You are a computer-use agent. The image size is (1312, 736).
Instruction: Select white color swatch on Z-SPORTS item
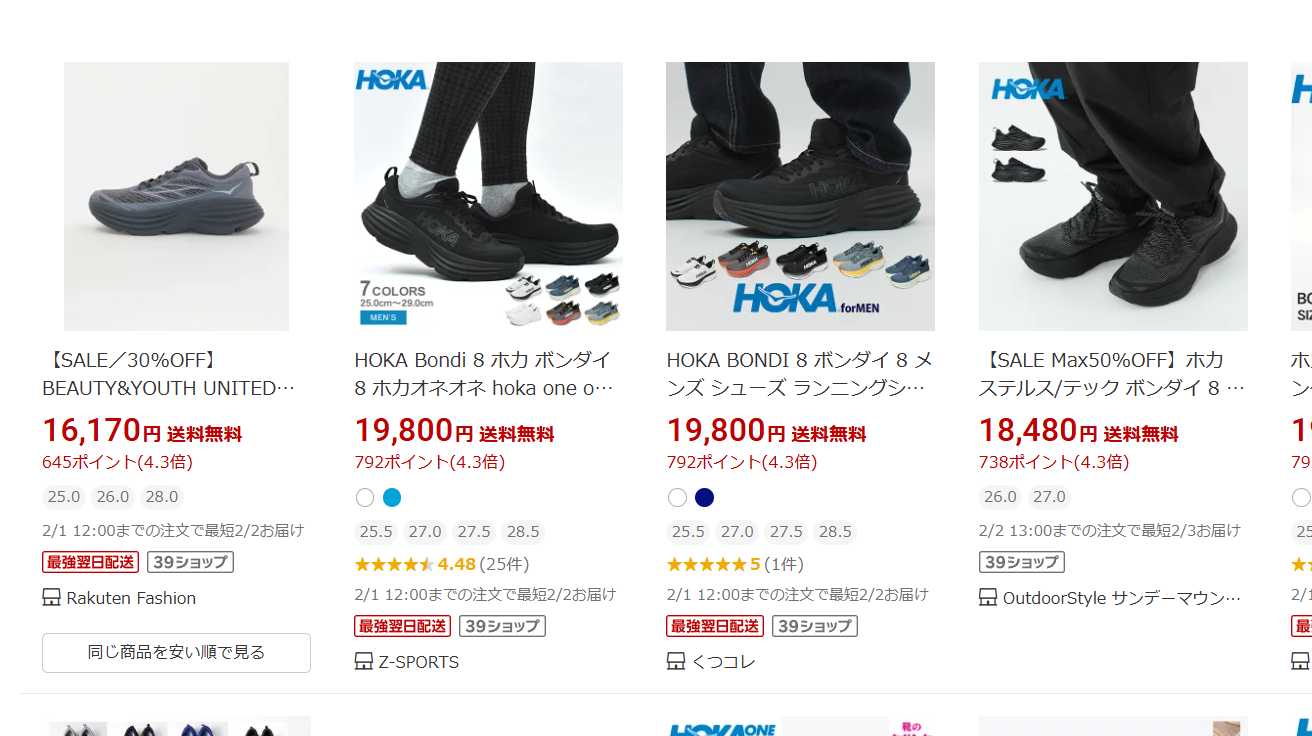[x=364, y=497]
